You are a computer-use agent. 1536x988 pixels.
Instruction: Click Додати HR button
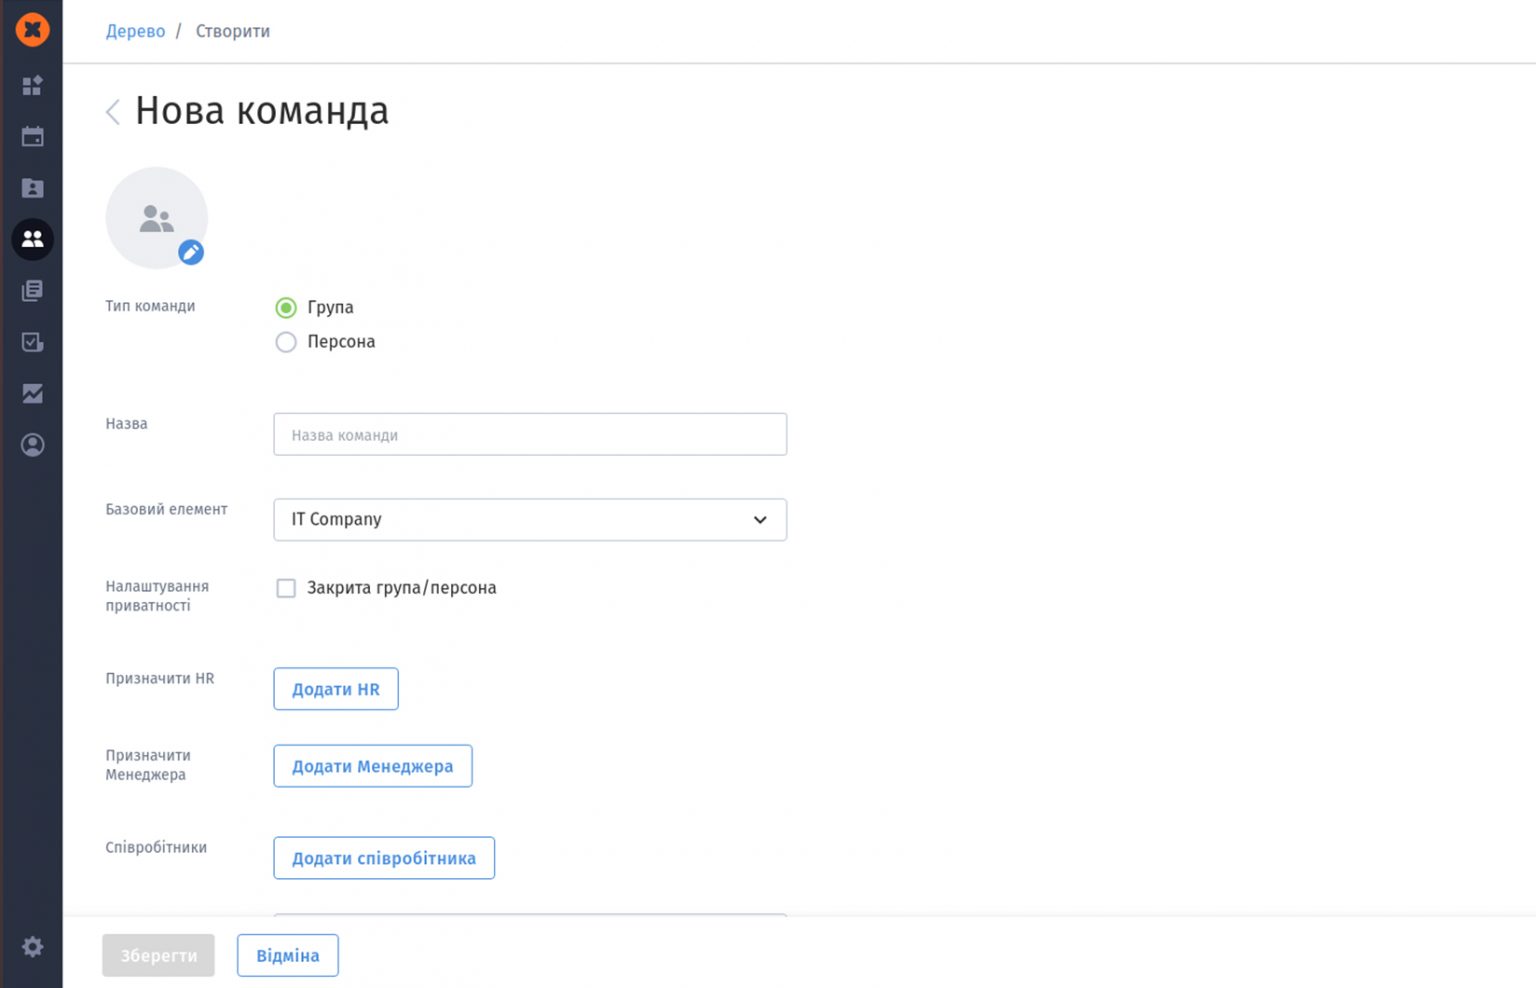tap(335, 689)
